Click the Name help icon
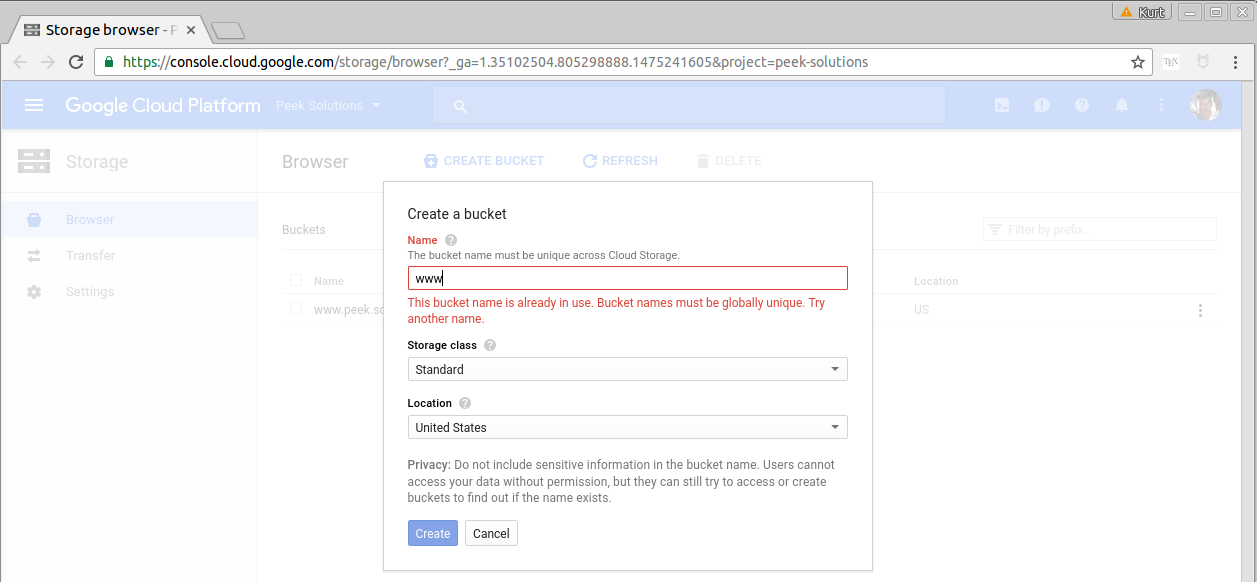This screenshot has width=1257, height=582. click(451, 240)
